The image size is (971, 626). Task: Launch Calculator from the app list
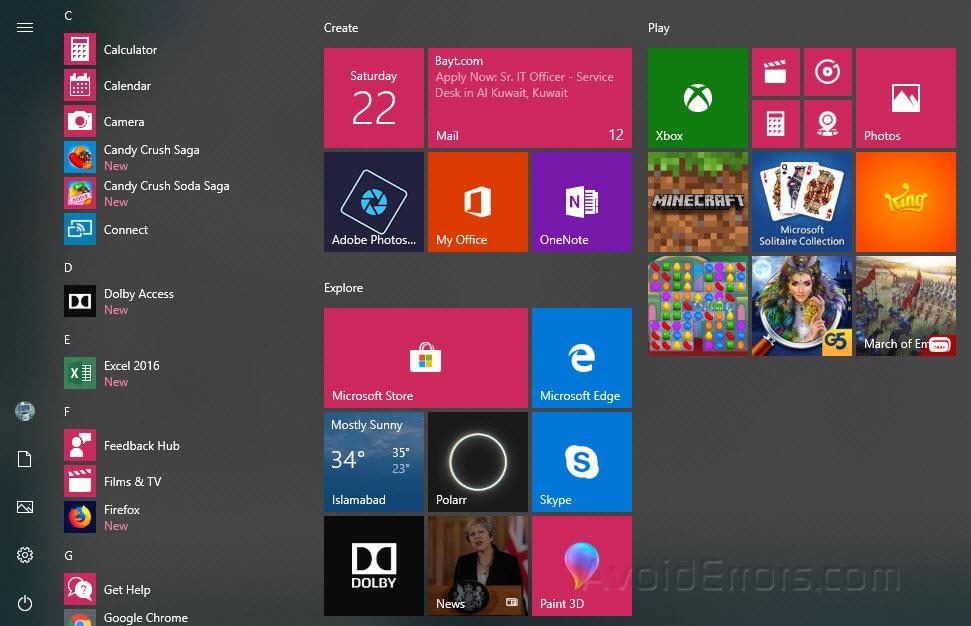tap(130, 49)
